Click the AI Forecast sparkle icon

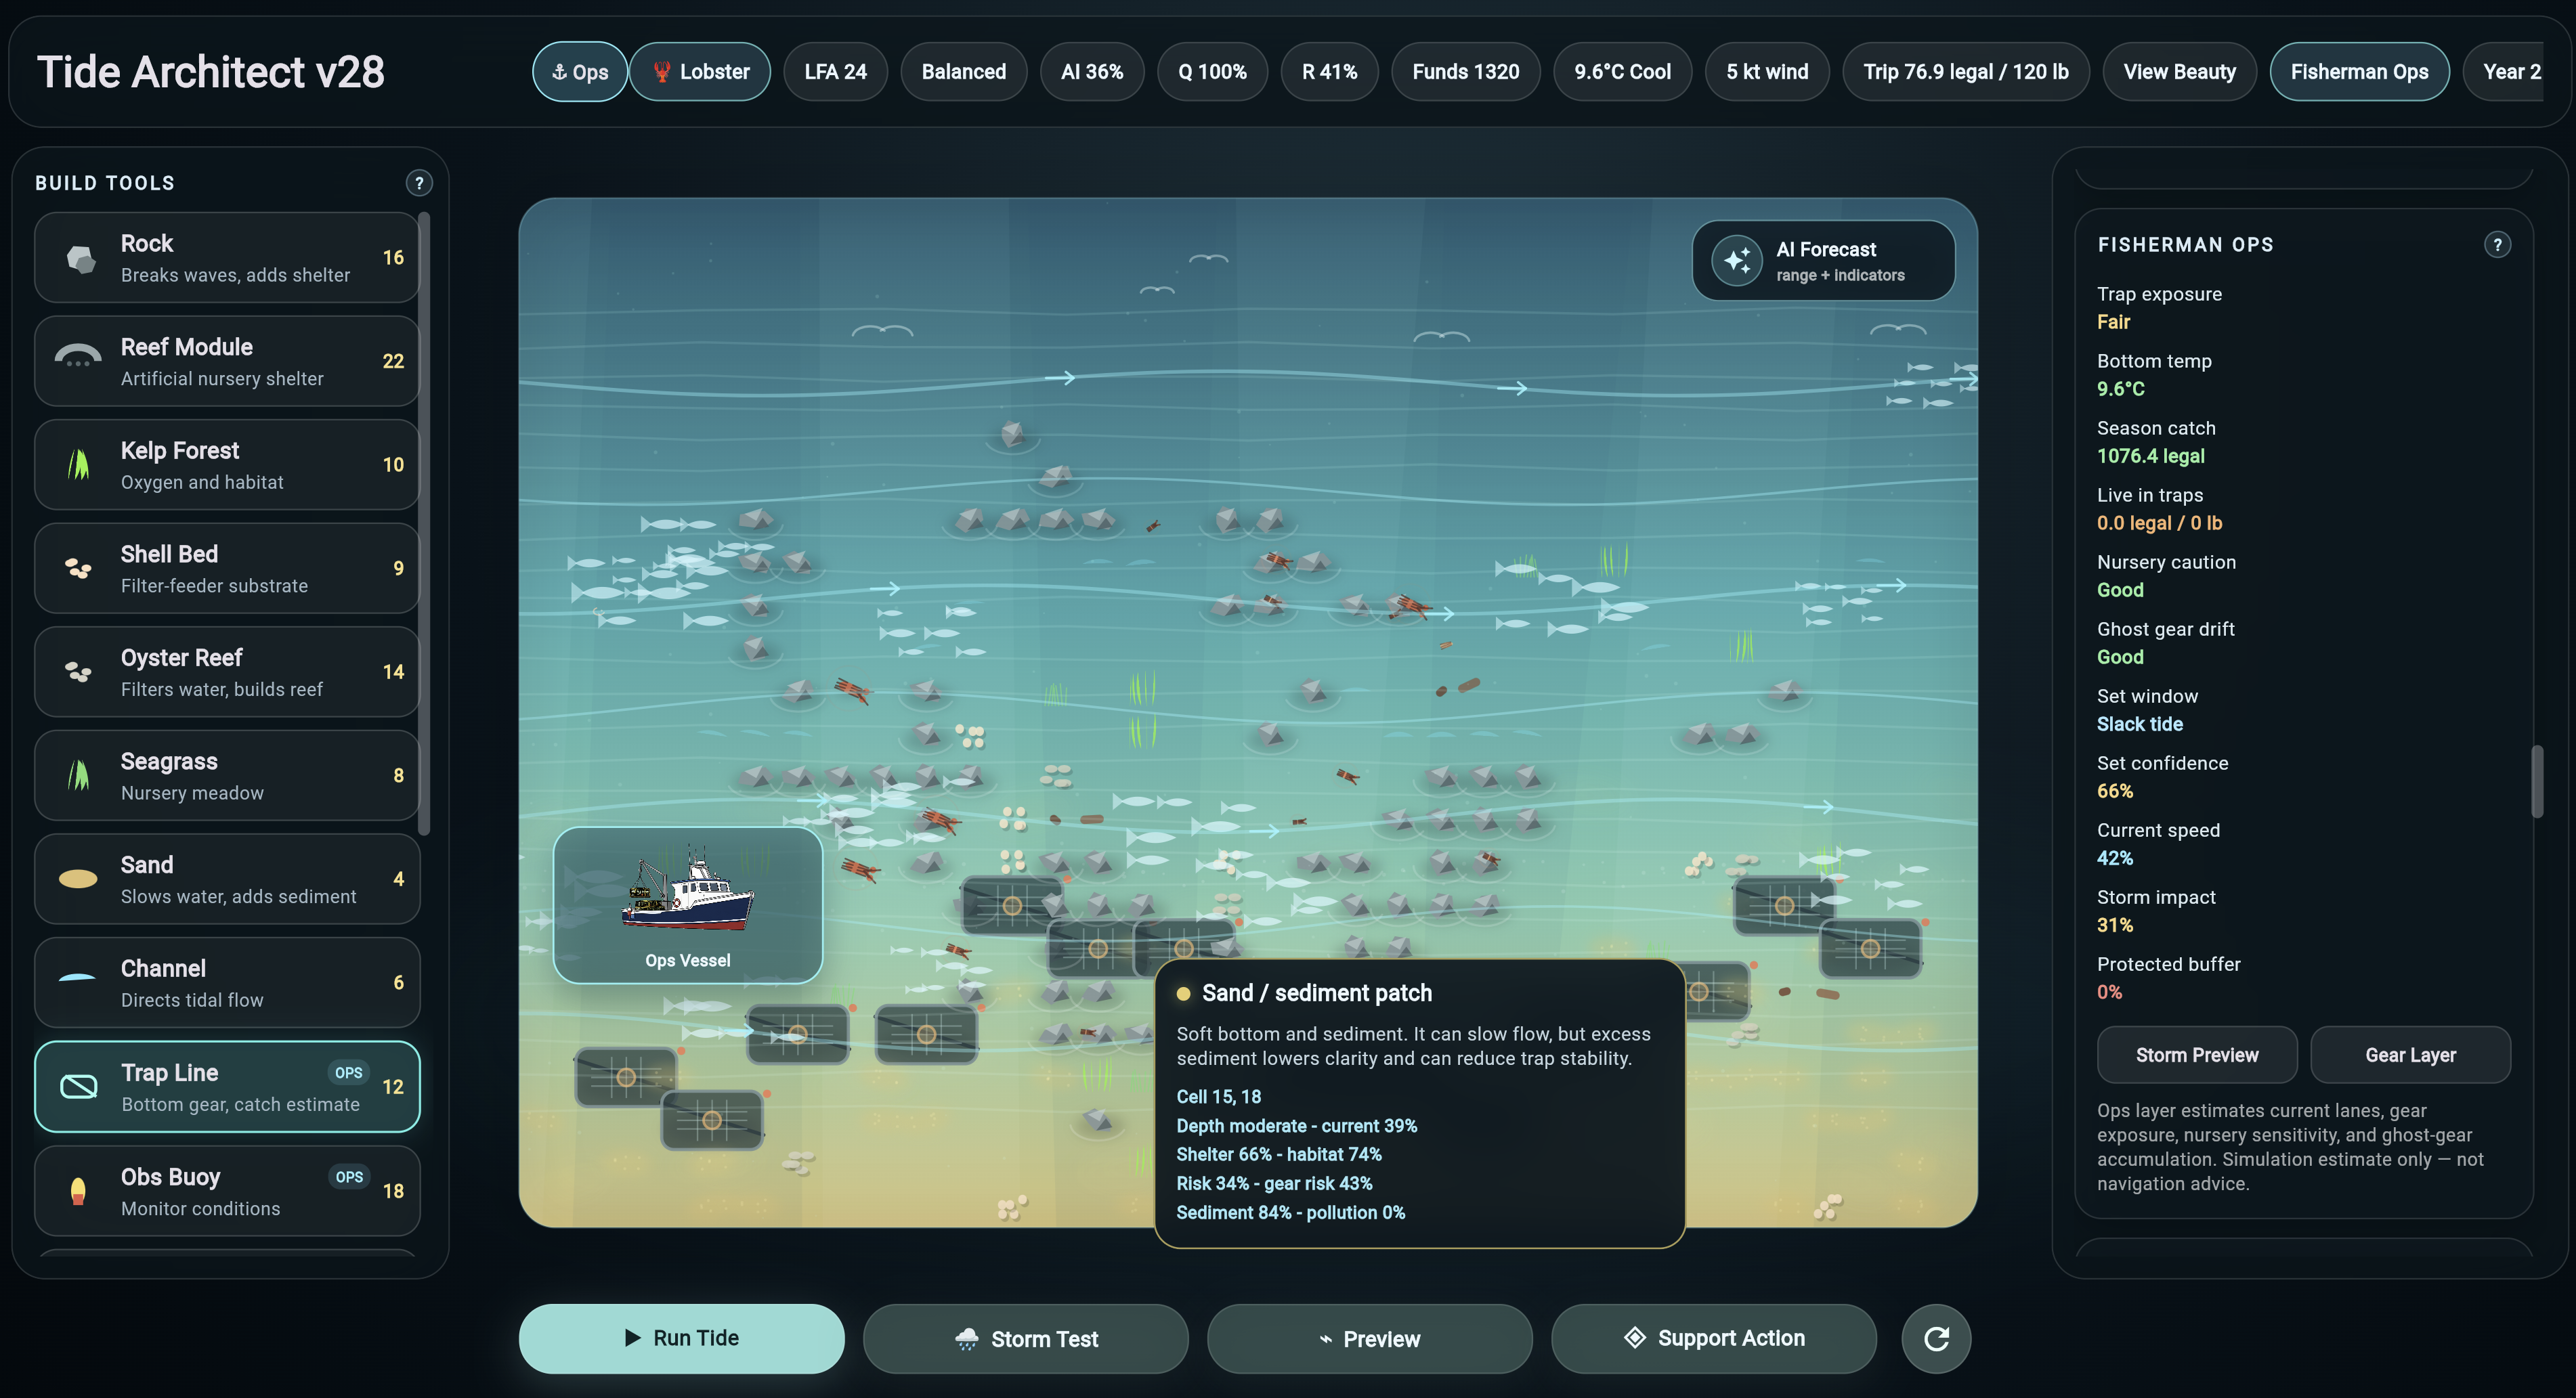pyautogui.click(x=1737, y=261)
